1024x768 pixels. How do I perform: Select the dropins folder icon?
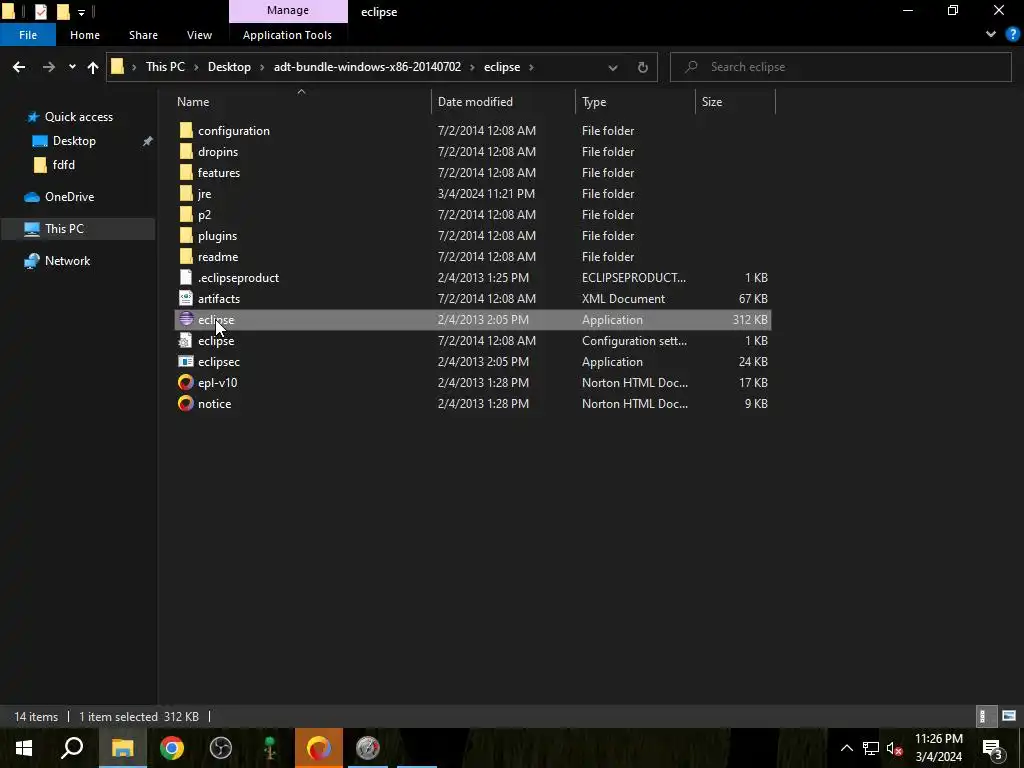click(x=186, y=152)
